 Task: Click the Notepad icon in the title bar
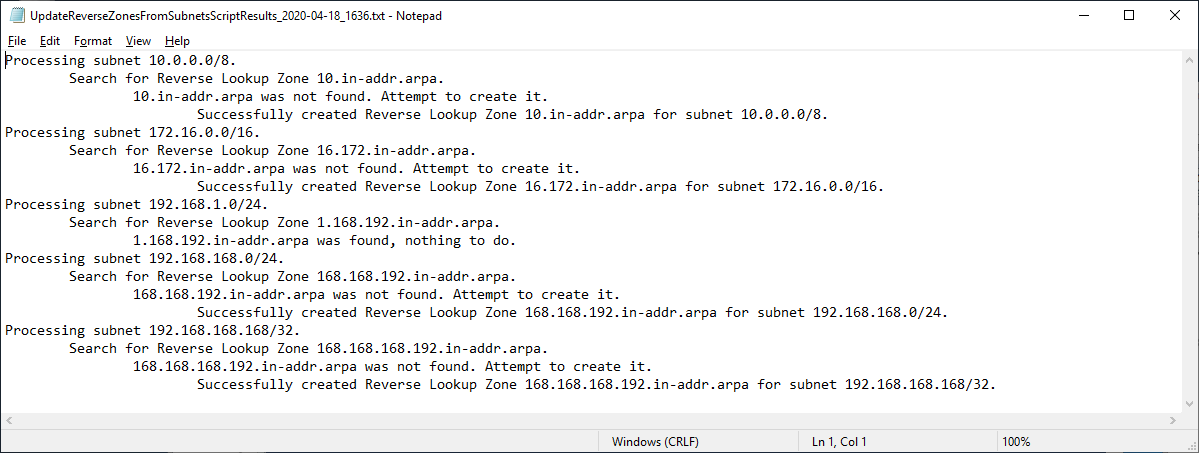pos(16,16)
